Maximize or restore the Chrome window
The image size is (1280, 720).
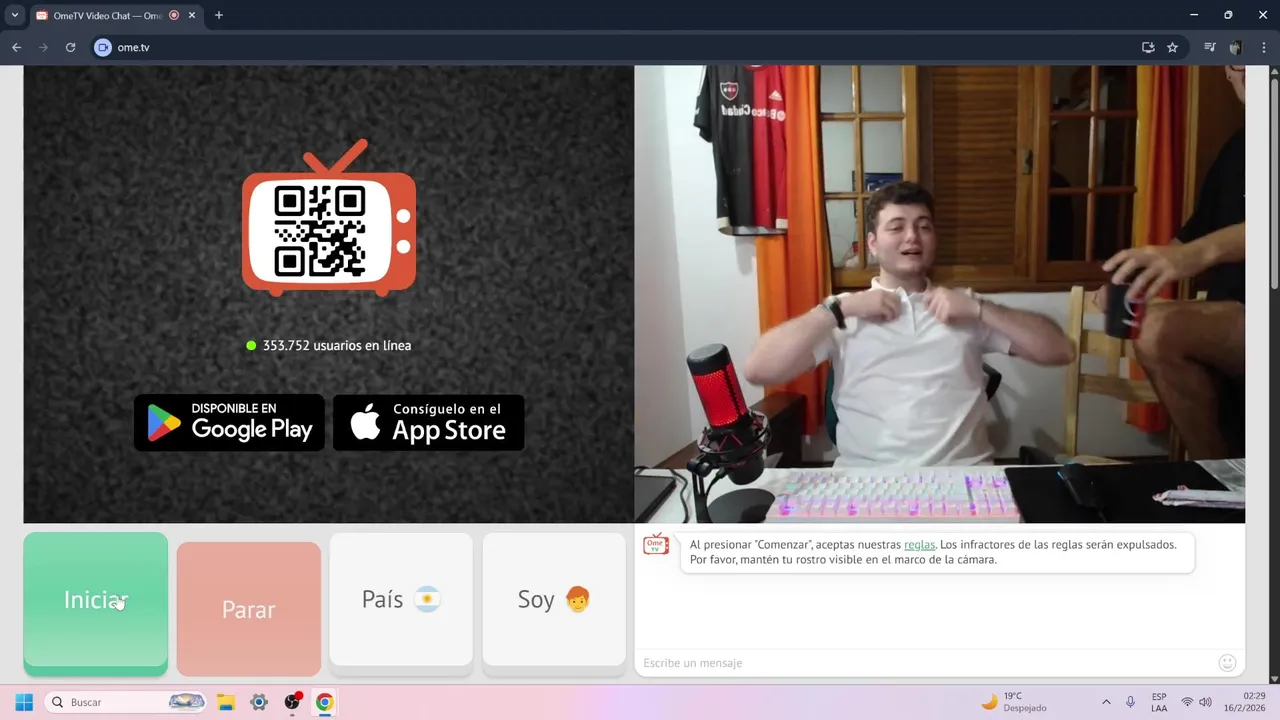1228,15
